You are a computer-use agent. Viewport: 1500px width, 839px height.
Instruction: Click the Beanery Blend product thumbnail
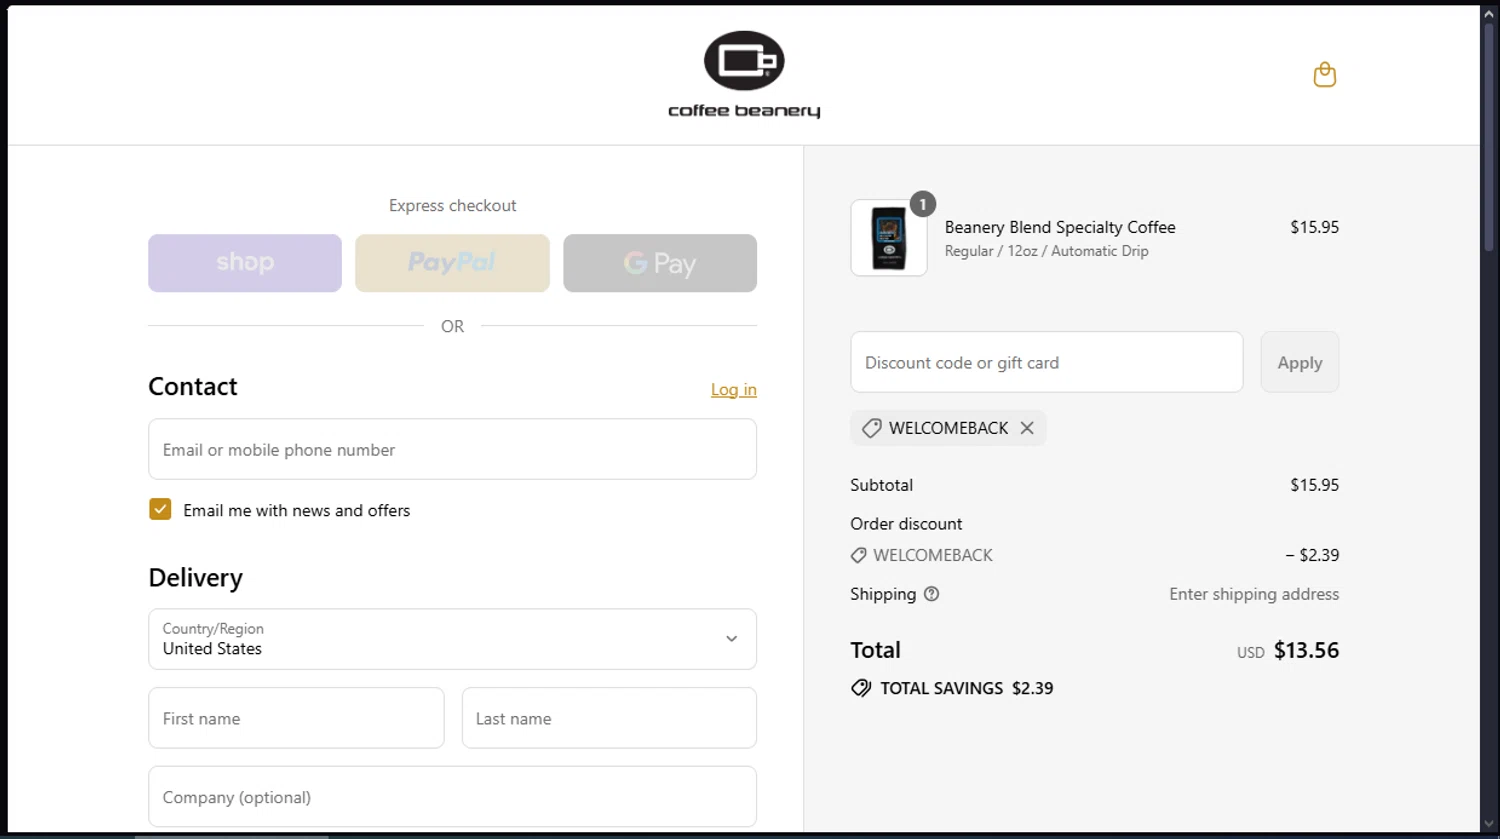tap(889, 238)
